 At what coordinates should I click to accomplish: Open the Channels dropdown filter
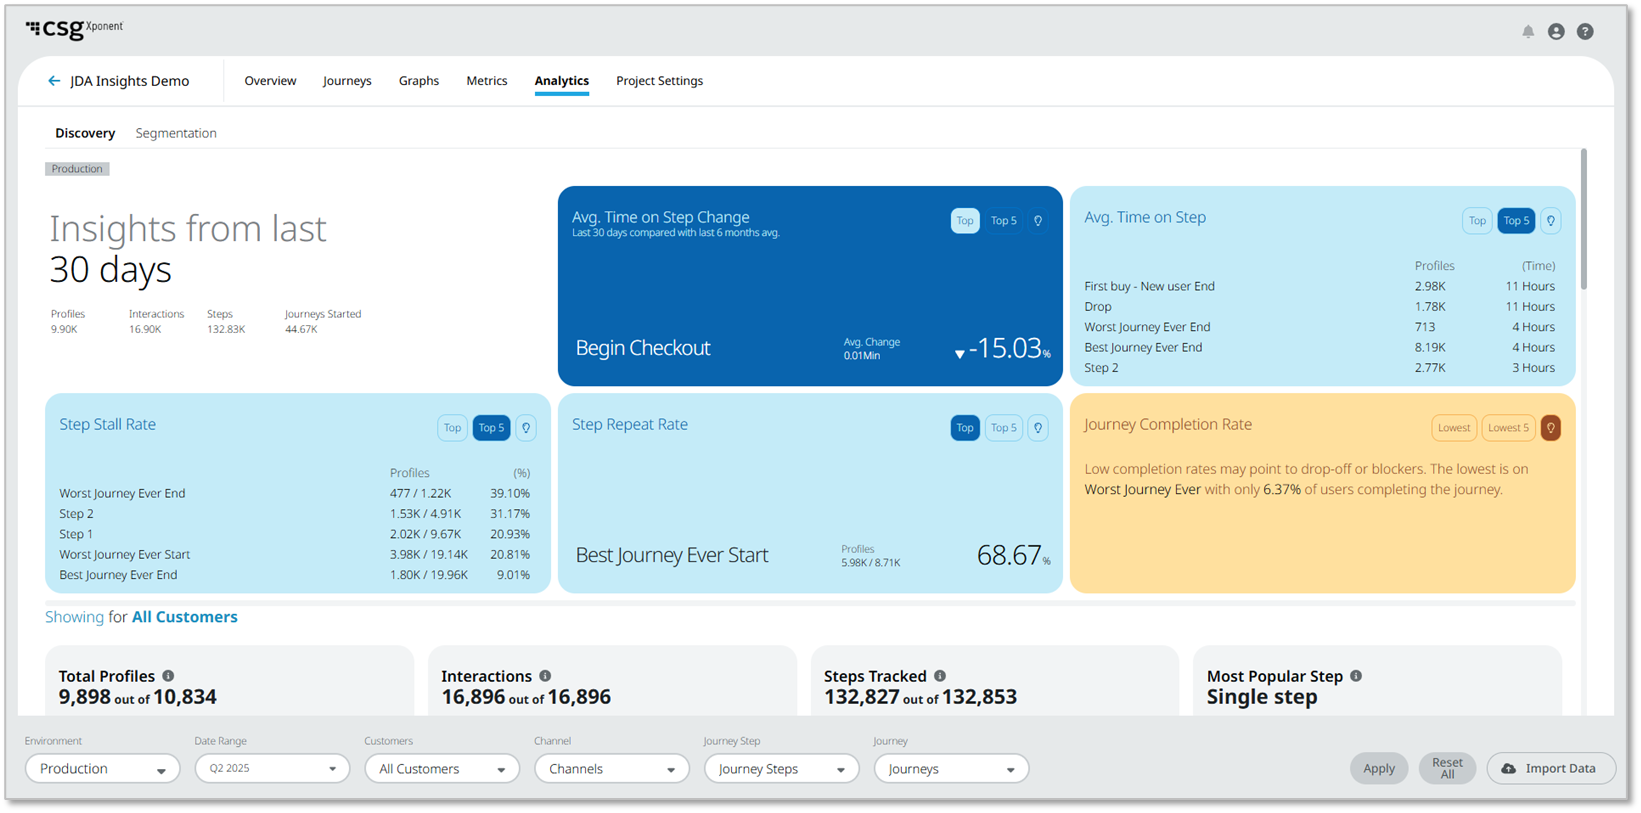[611, 769]
